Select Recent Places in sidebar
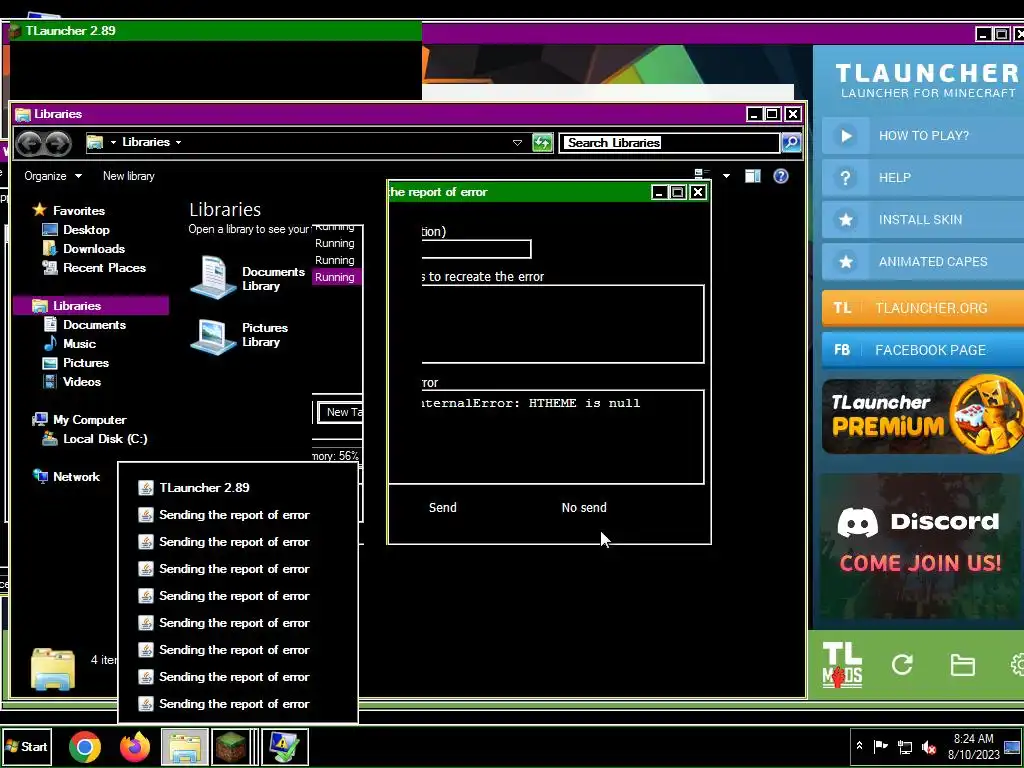 click(x=94, y=268)
